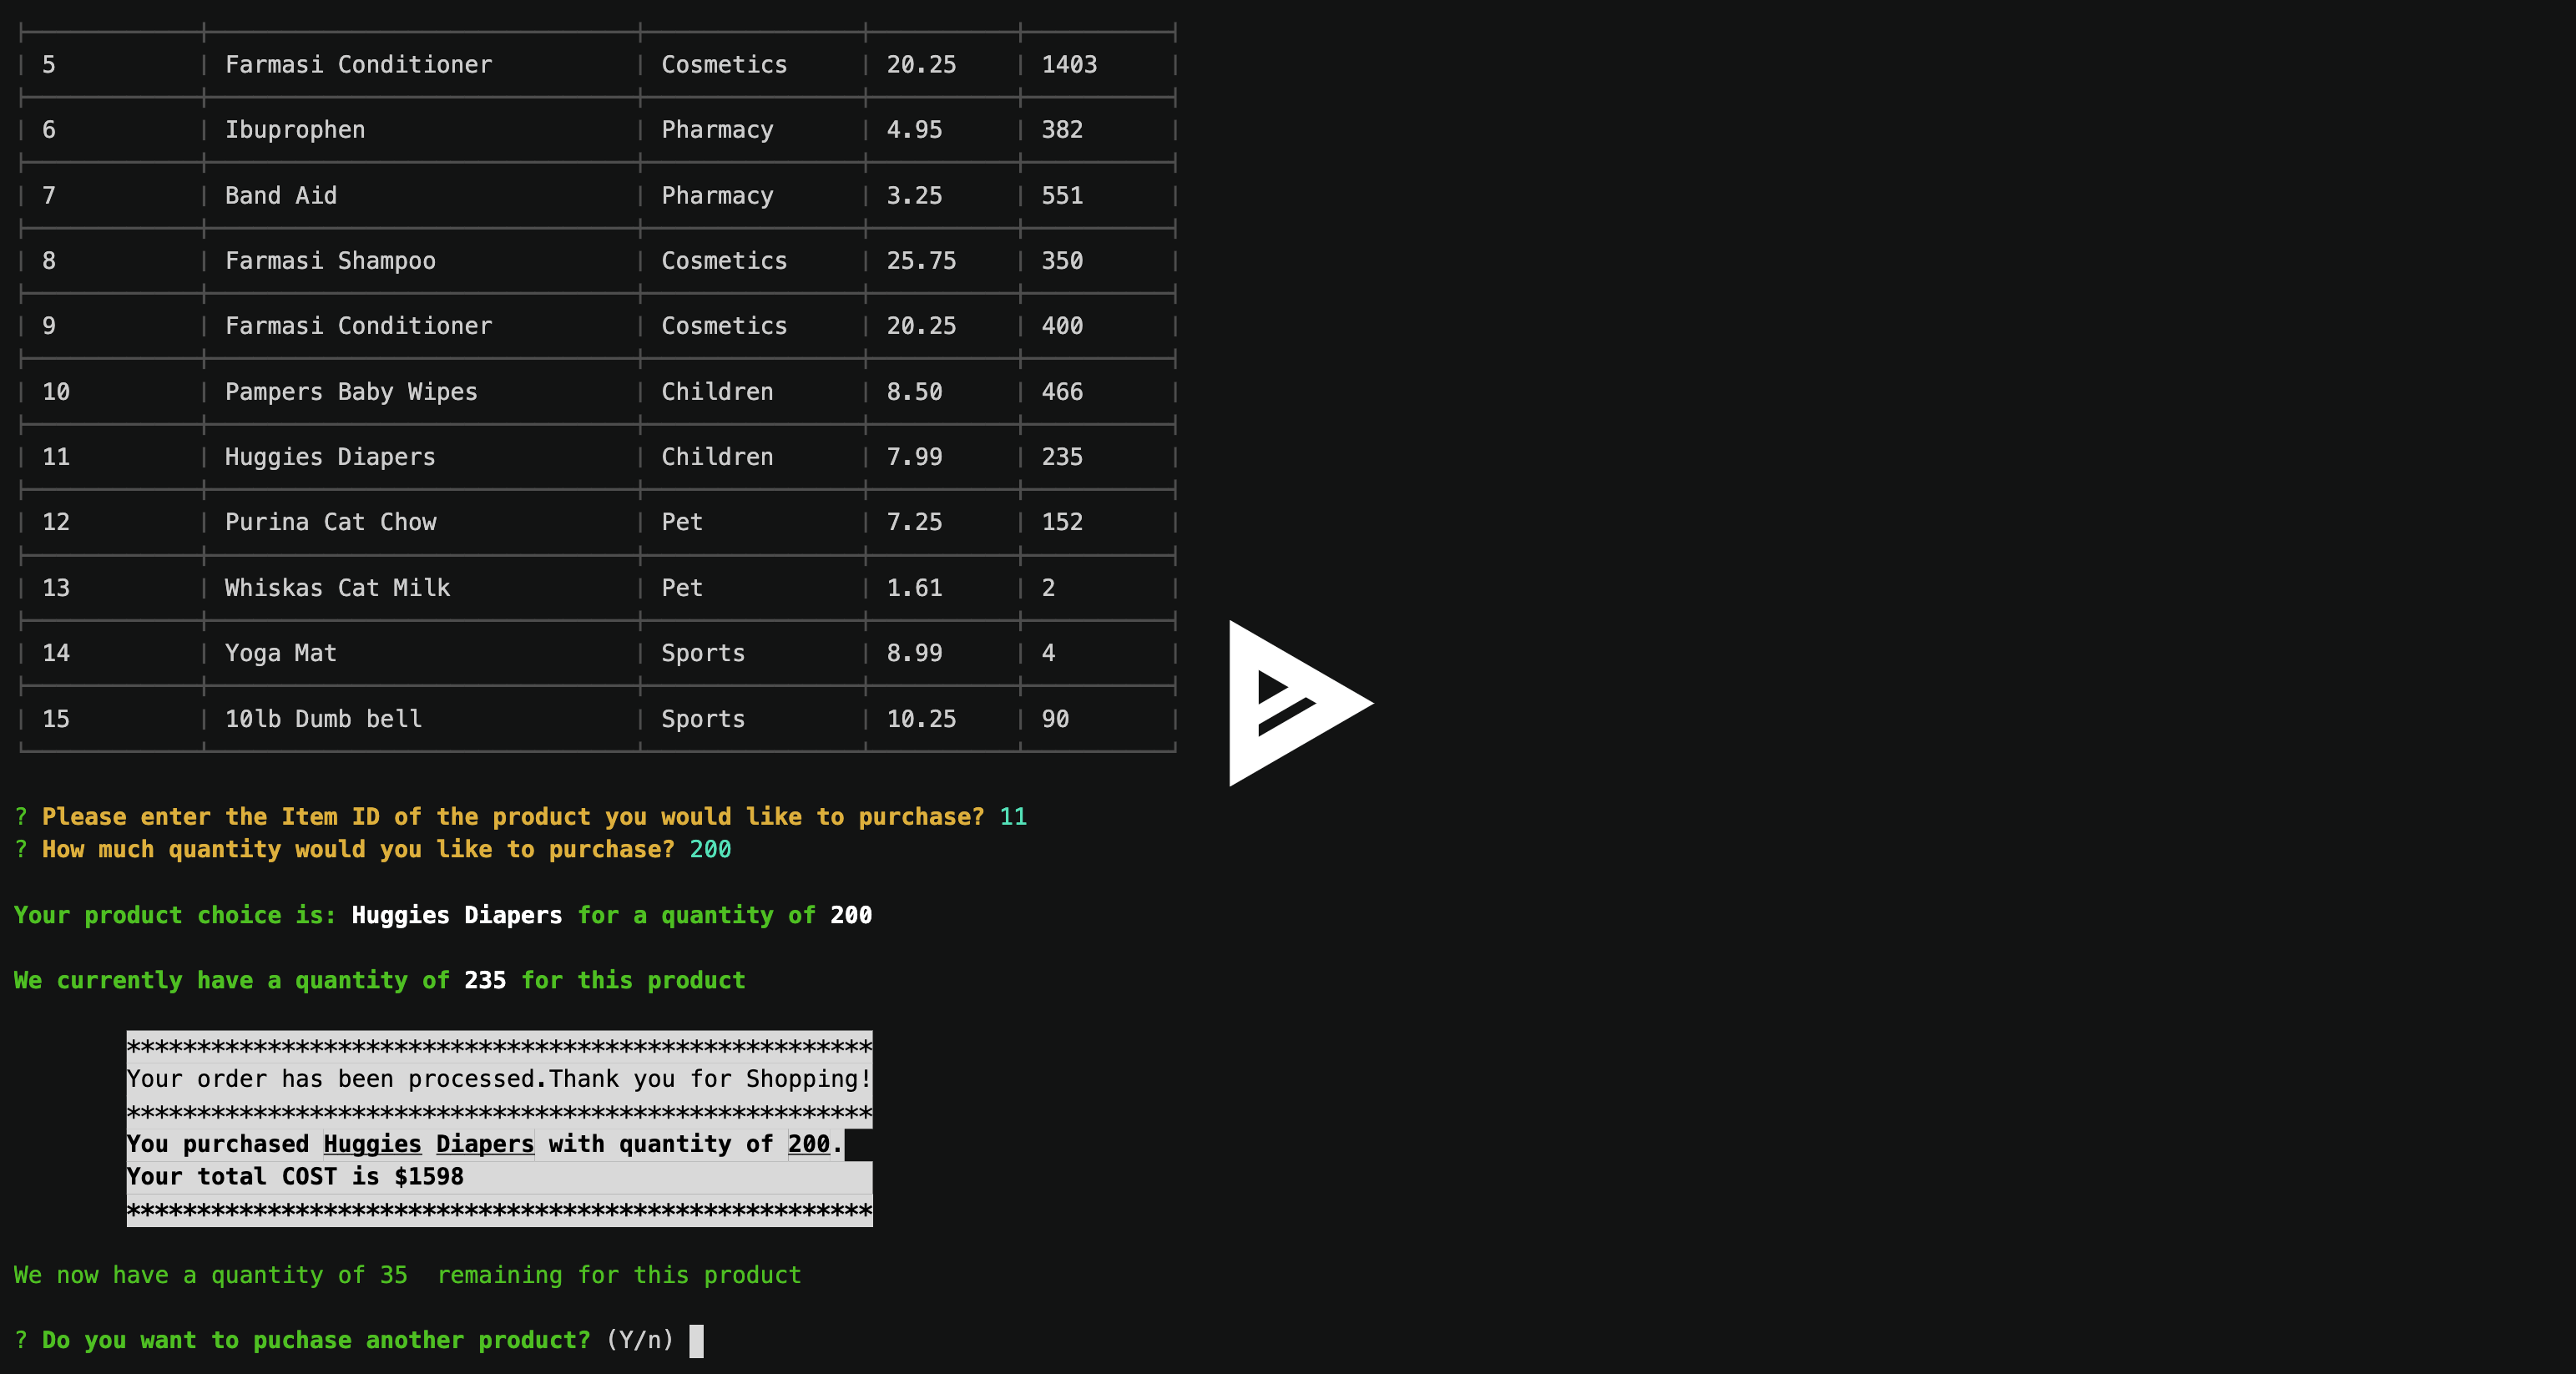Screen dimensions: 2576x1374
Task: Click price 7.25 for Purina Cat Chow
Action: [x=914, y=522]
